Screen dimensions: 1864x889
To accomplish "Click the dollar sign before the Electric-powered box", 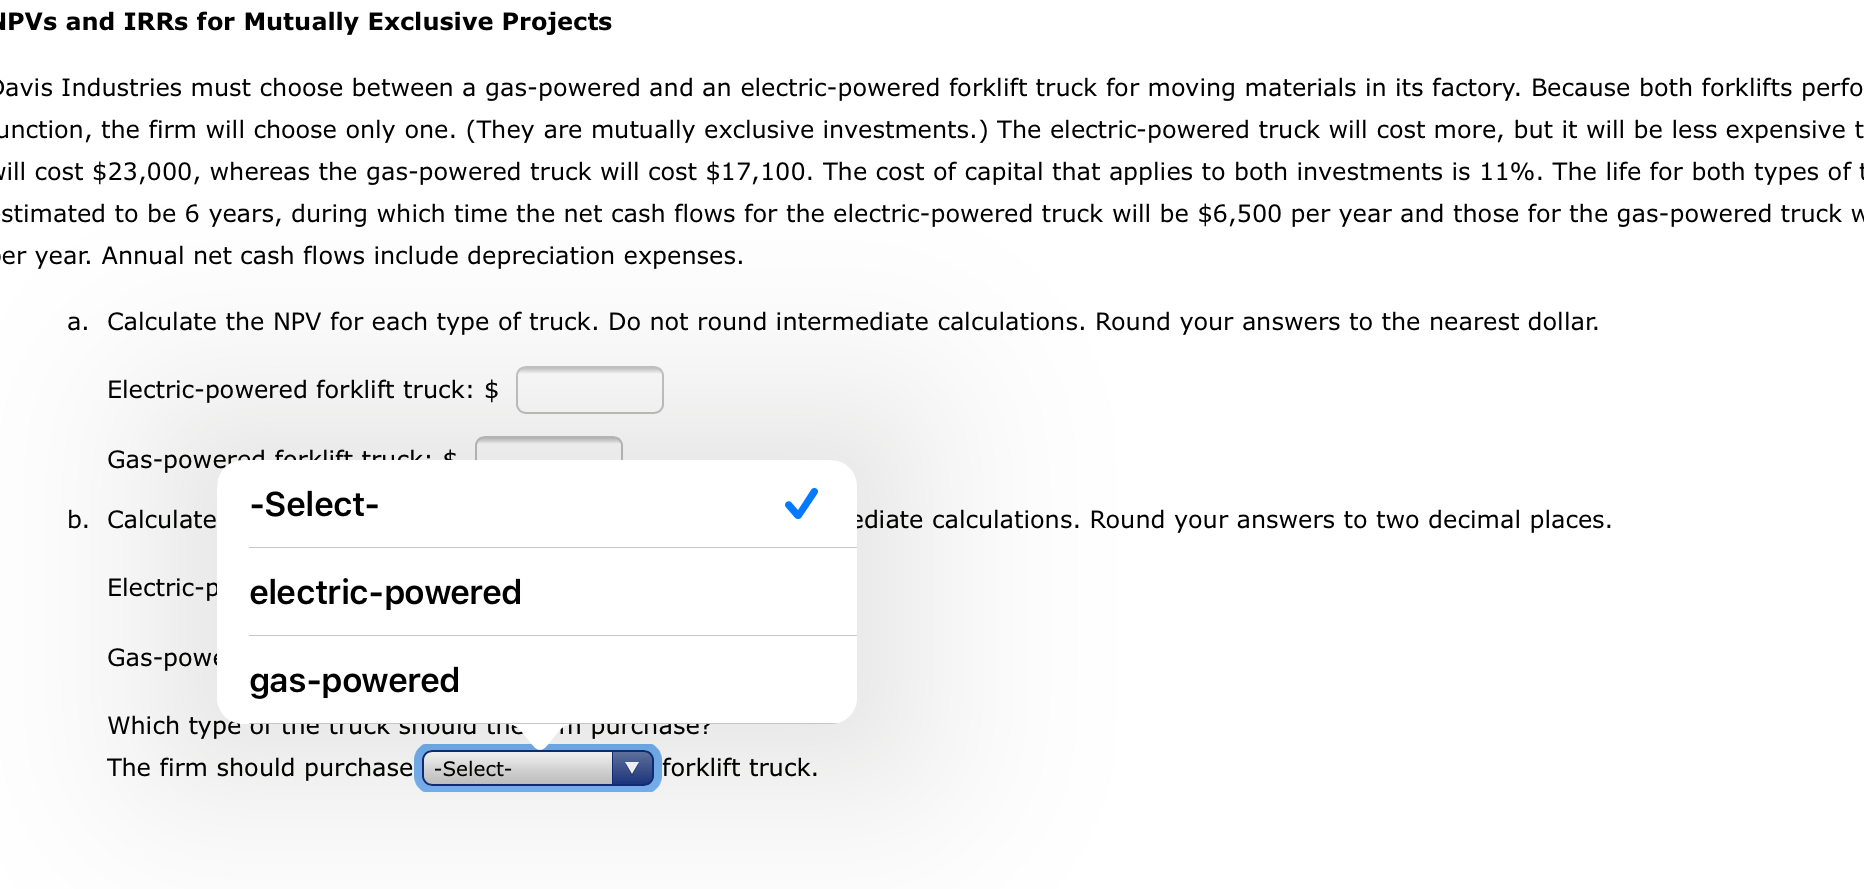I will click(491, 389).
